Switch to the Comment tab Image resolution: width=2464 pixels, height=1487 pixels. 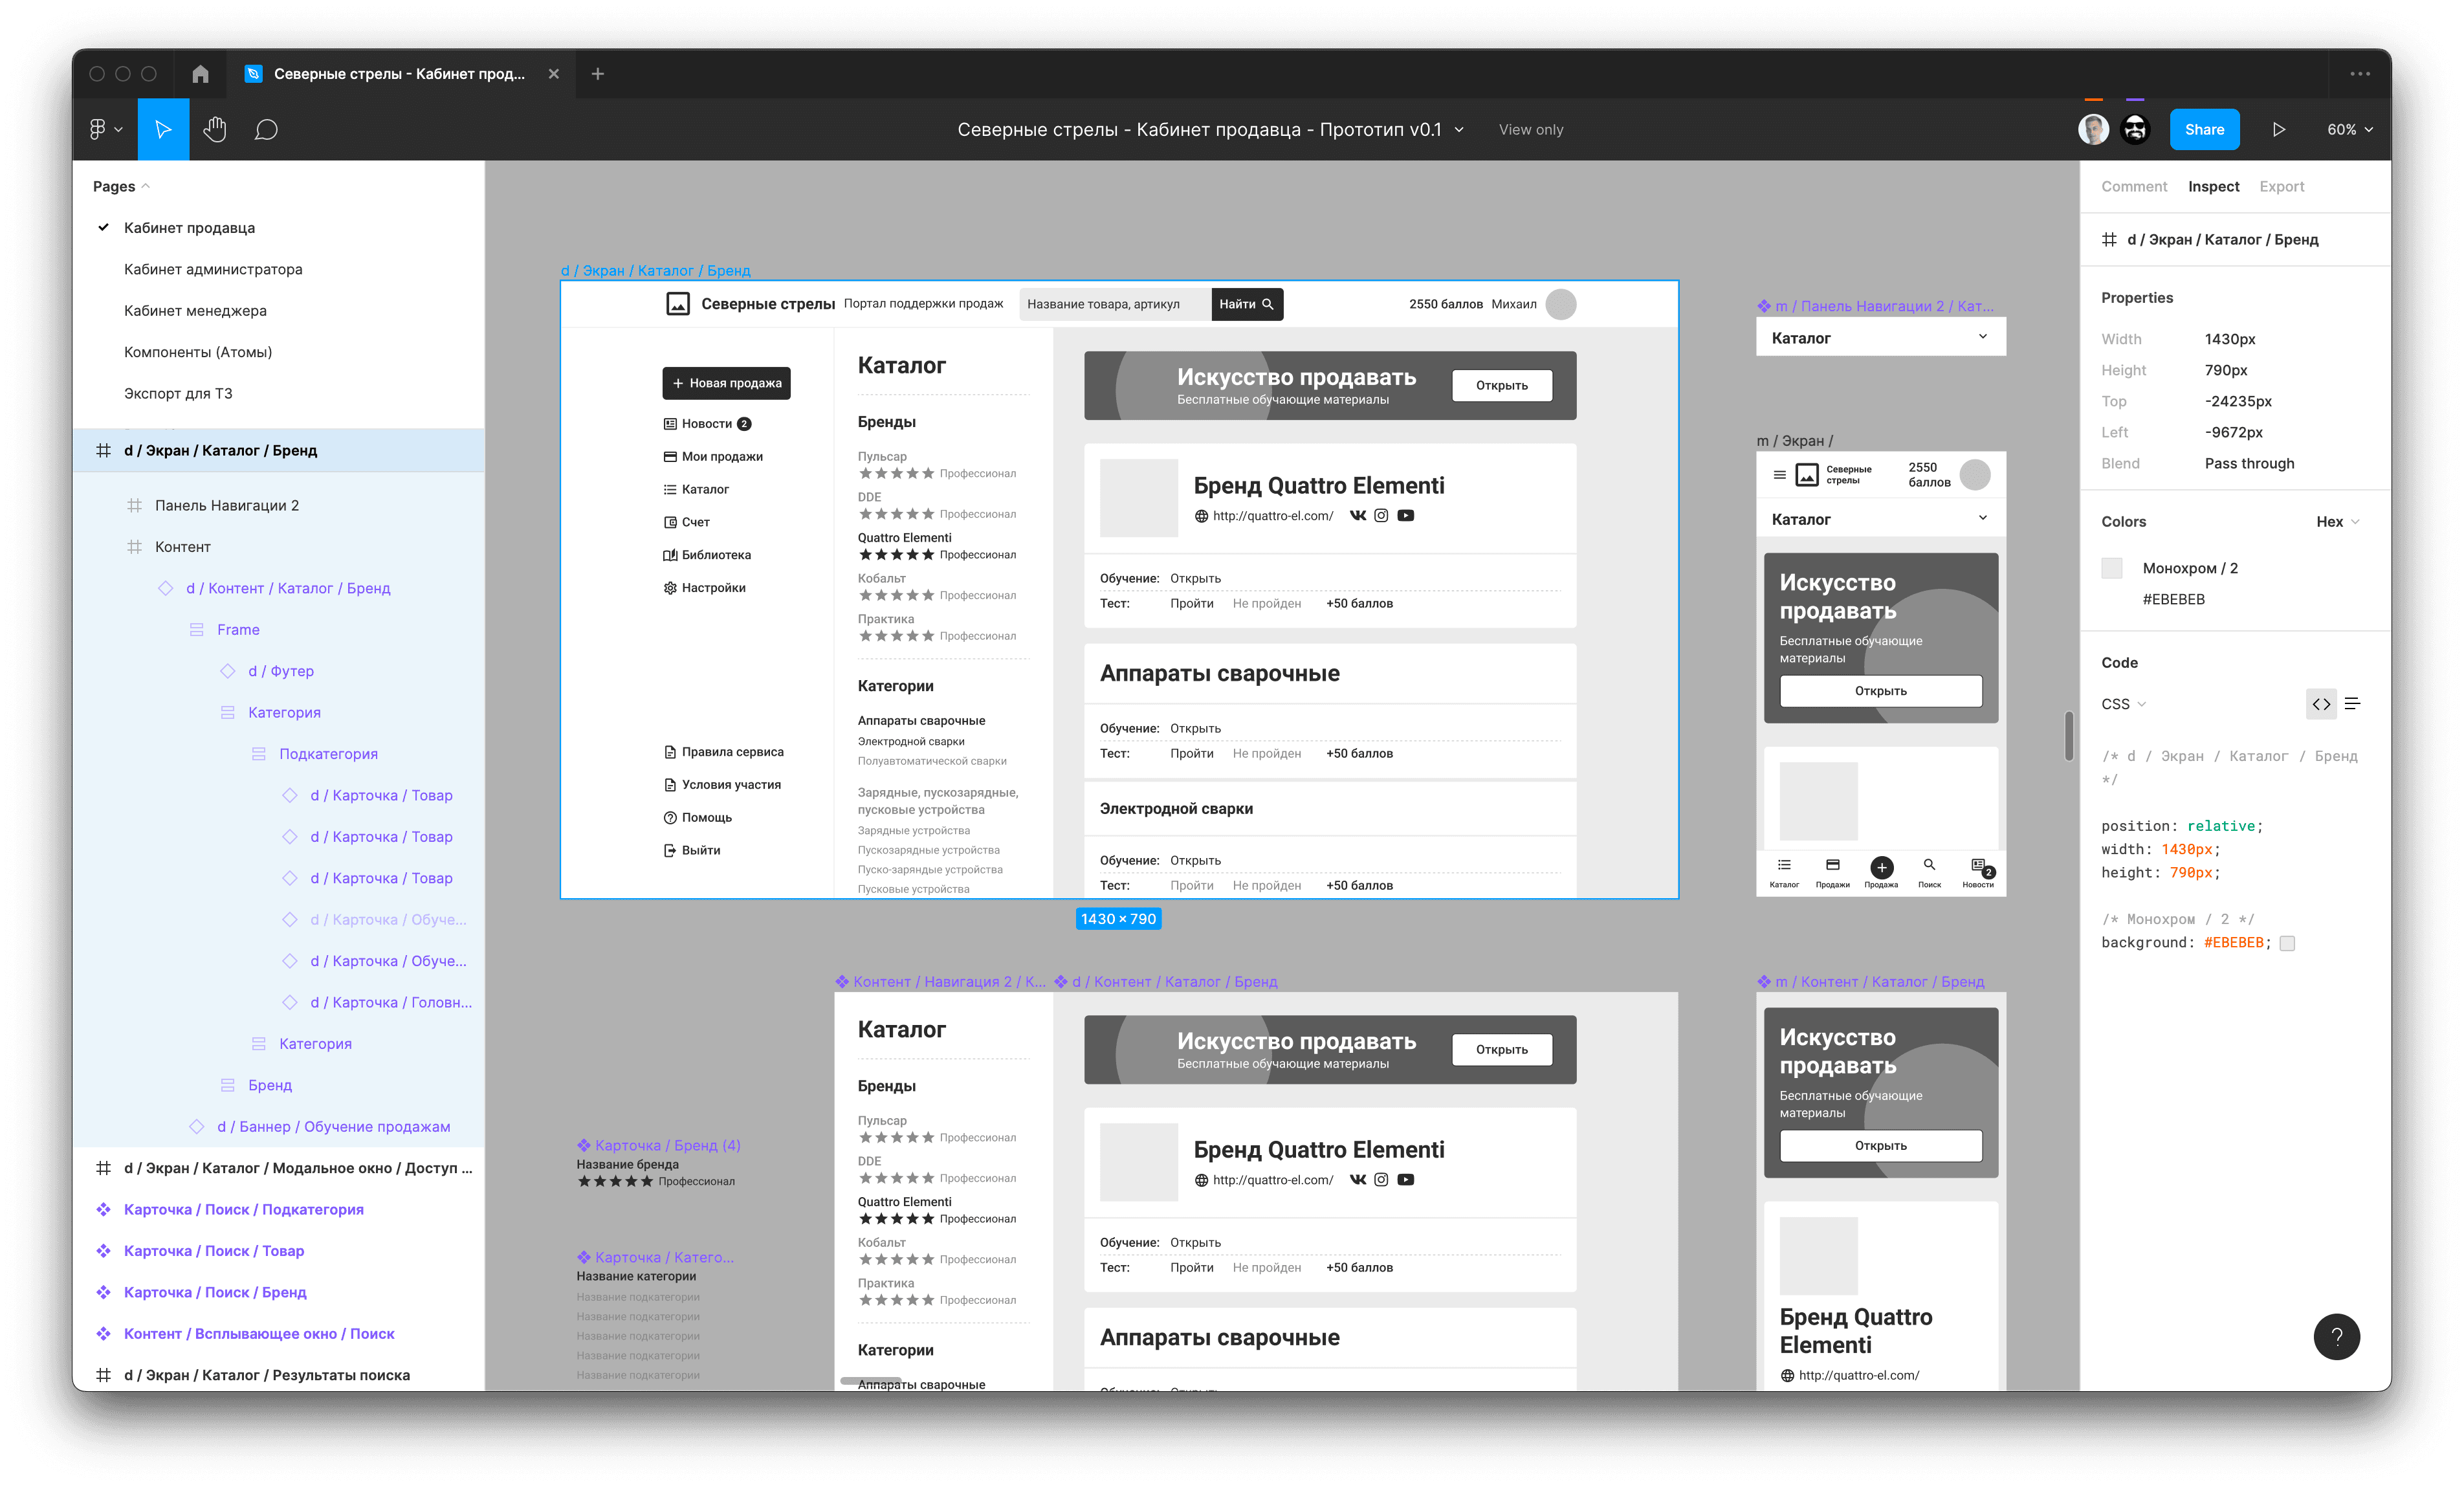(x=2133, y=186)
